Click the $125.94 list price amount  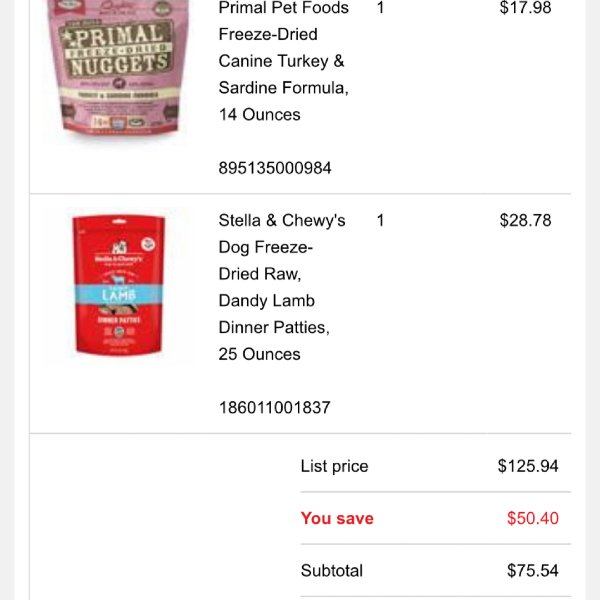click(528, 466)
